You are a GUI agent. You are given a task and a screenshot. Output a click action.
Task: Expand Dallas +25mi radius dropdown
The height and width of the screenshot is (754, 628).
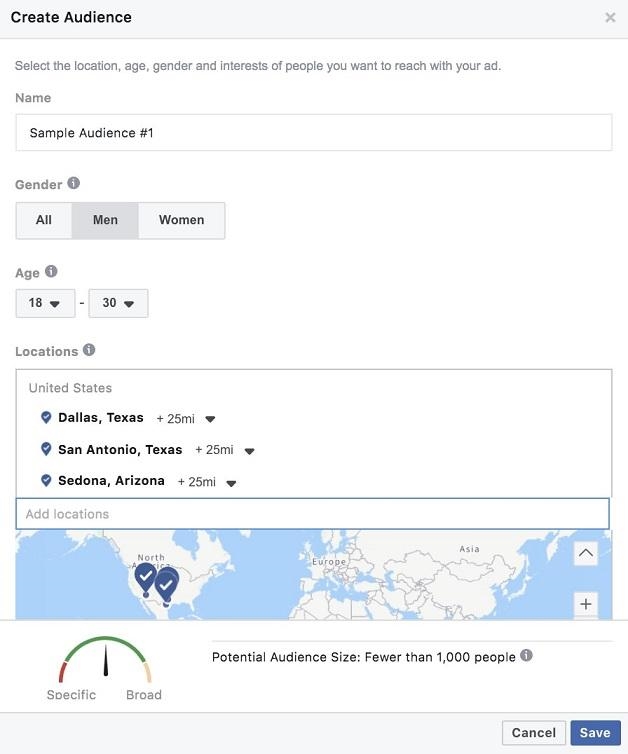pos(210,419)
